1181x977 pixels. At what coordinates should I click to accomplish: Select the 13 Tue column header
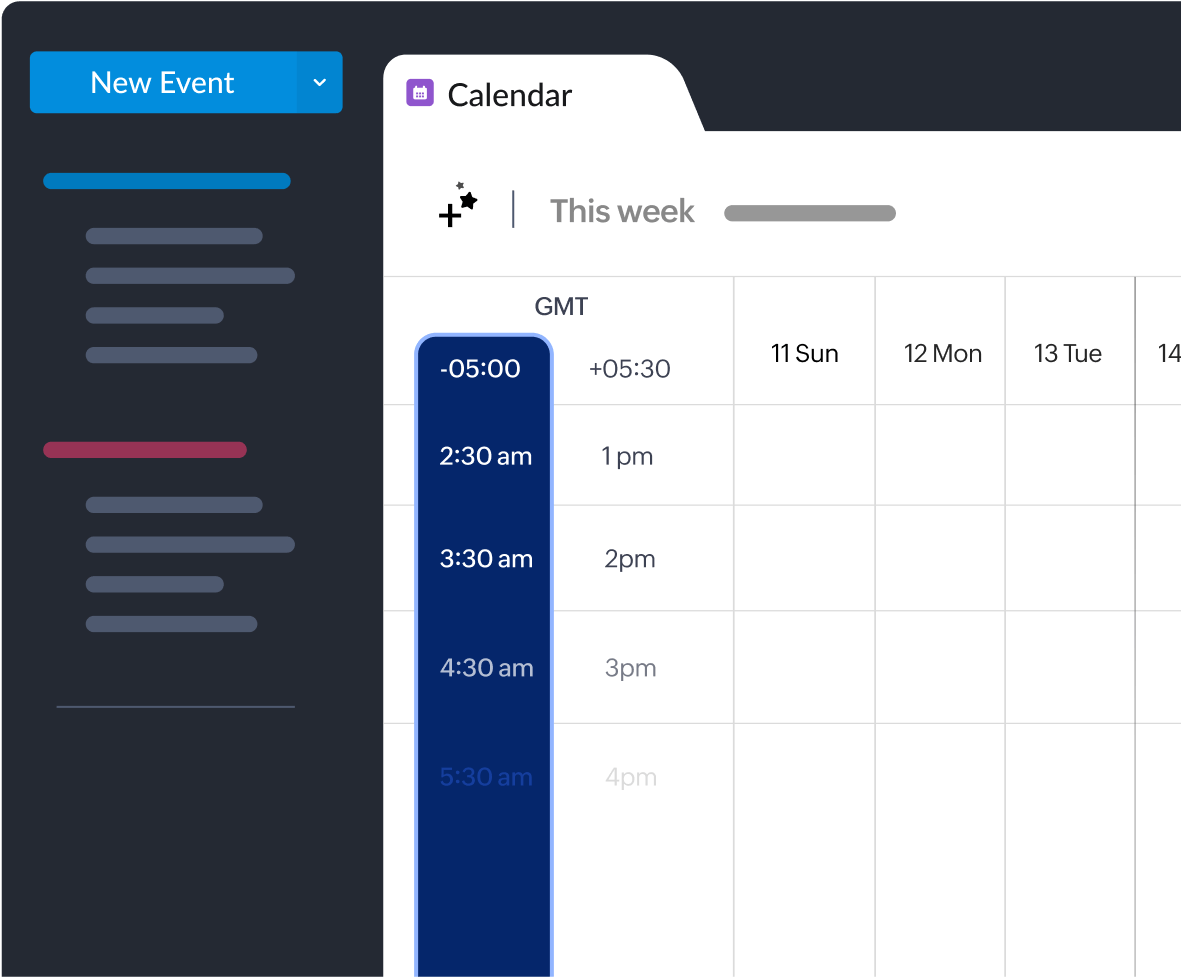1068,353
